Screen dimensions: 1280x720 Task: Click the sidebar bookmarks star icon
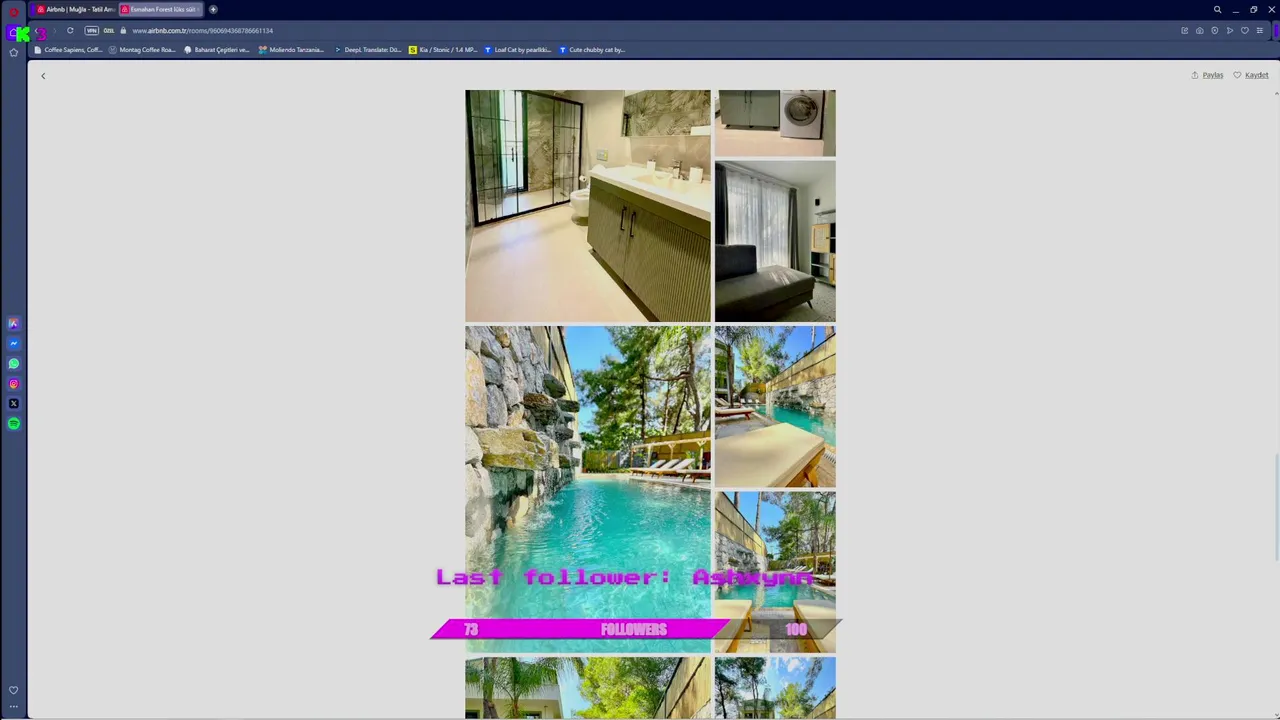13,52
